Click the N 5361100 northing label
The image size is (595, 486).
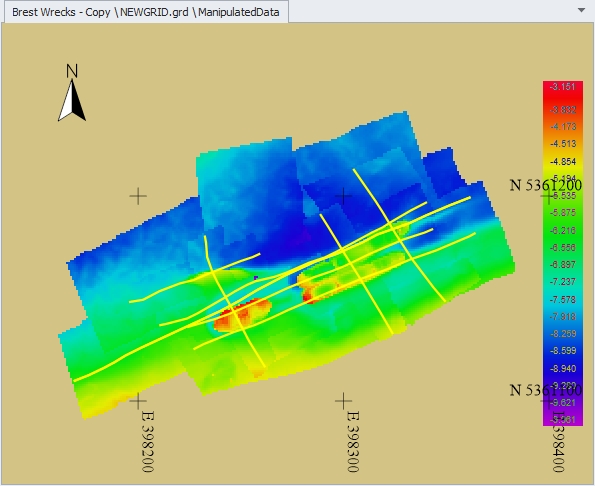[x=545, y=390]
